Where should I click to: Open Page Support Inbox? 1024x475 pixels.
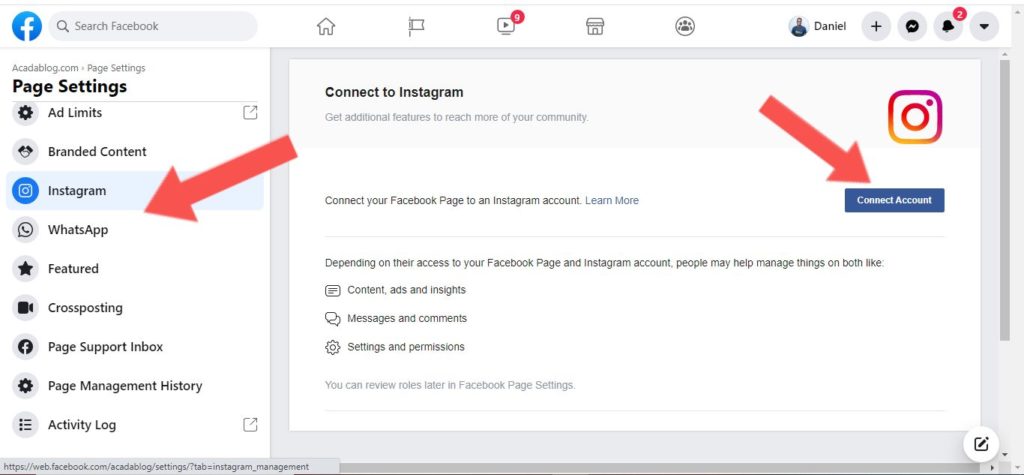(135, 347)
